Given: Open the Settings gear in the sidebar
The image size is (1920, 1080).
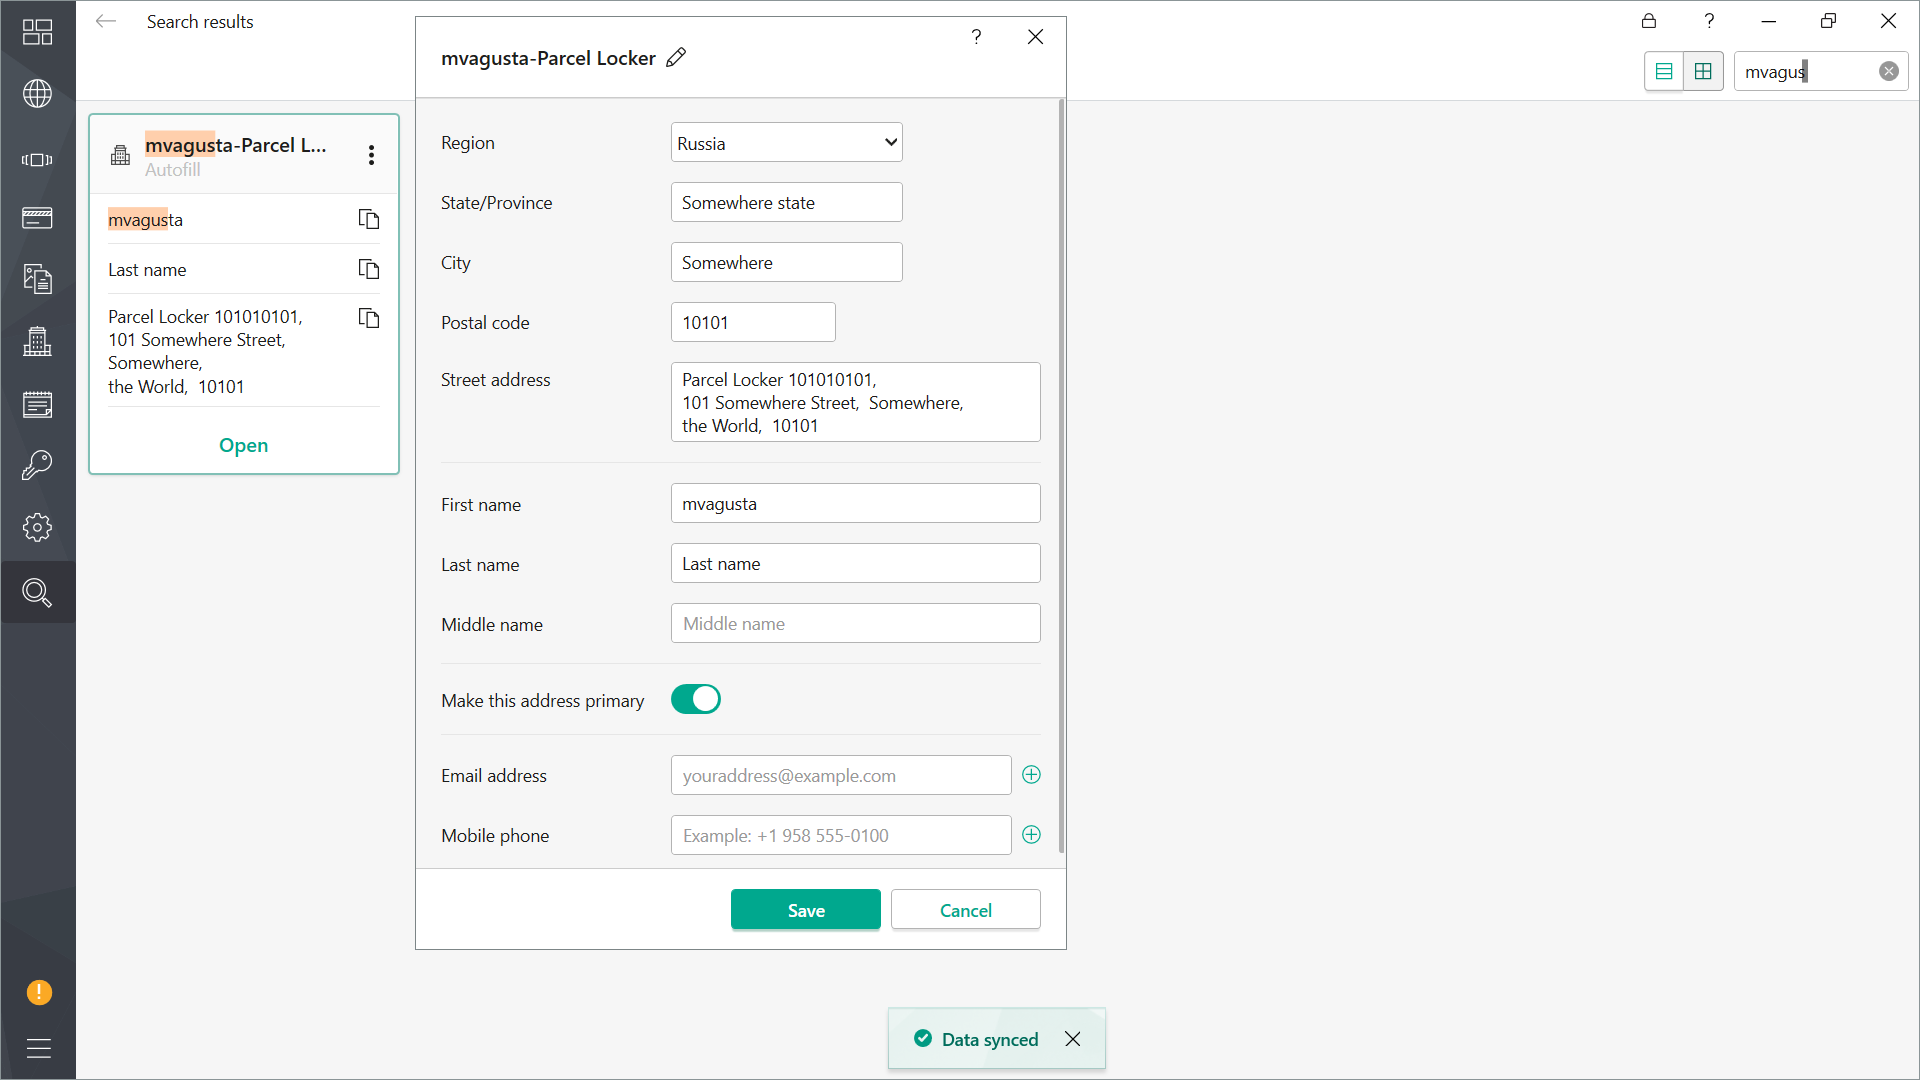Looking at the screenshot, I should (x=37, y=527).
